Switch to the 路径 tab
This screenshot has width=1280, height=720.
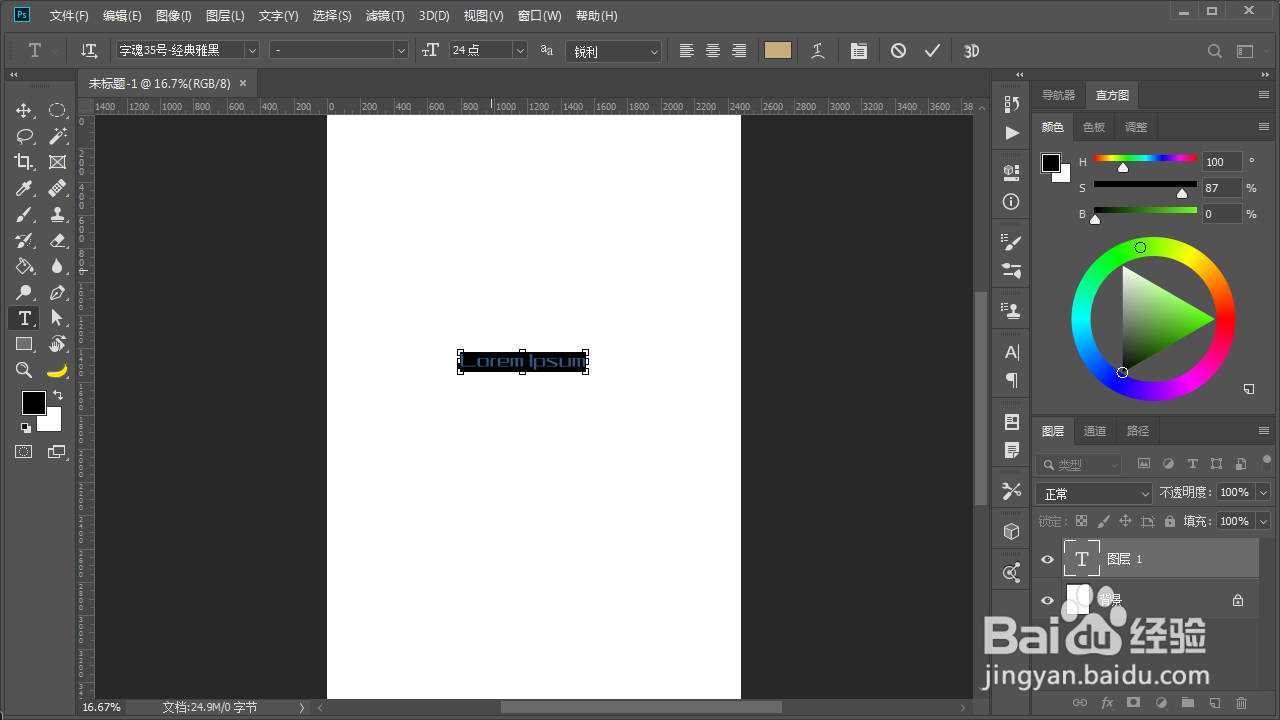click(x=1138, y=431)
